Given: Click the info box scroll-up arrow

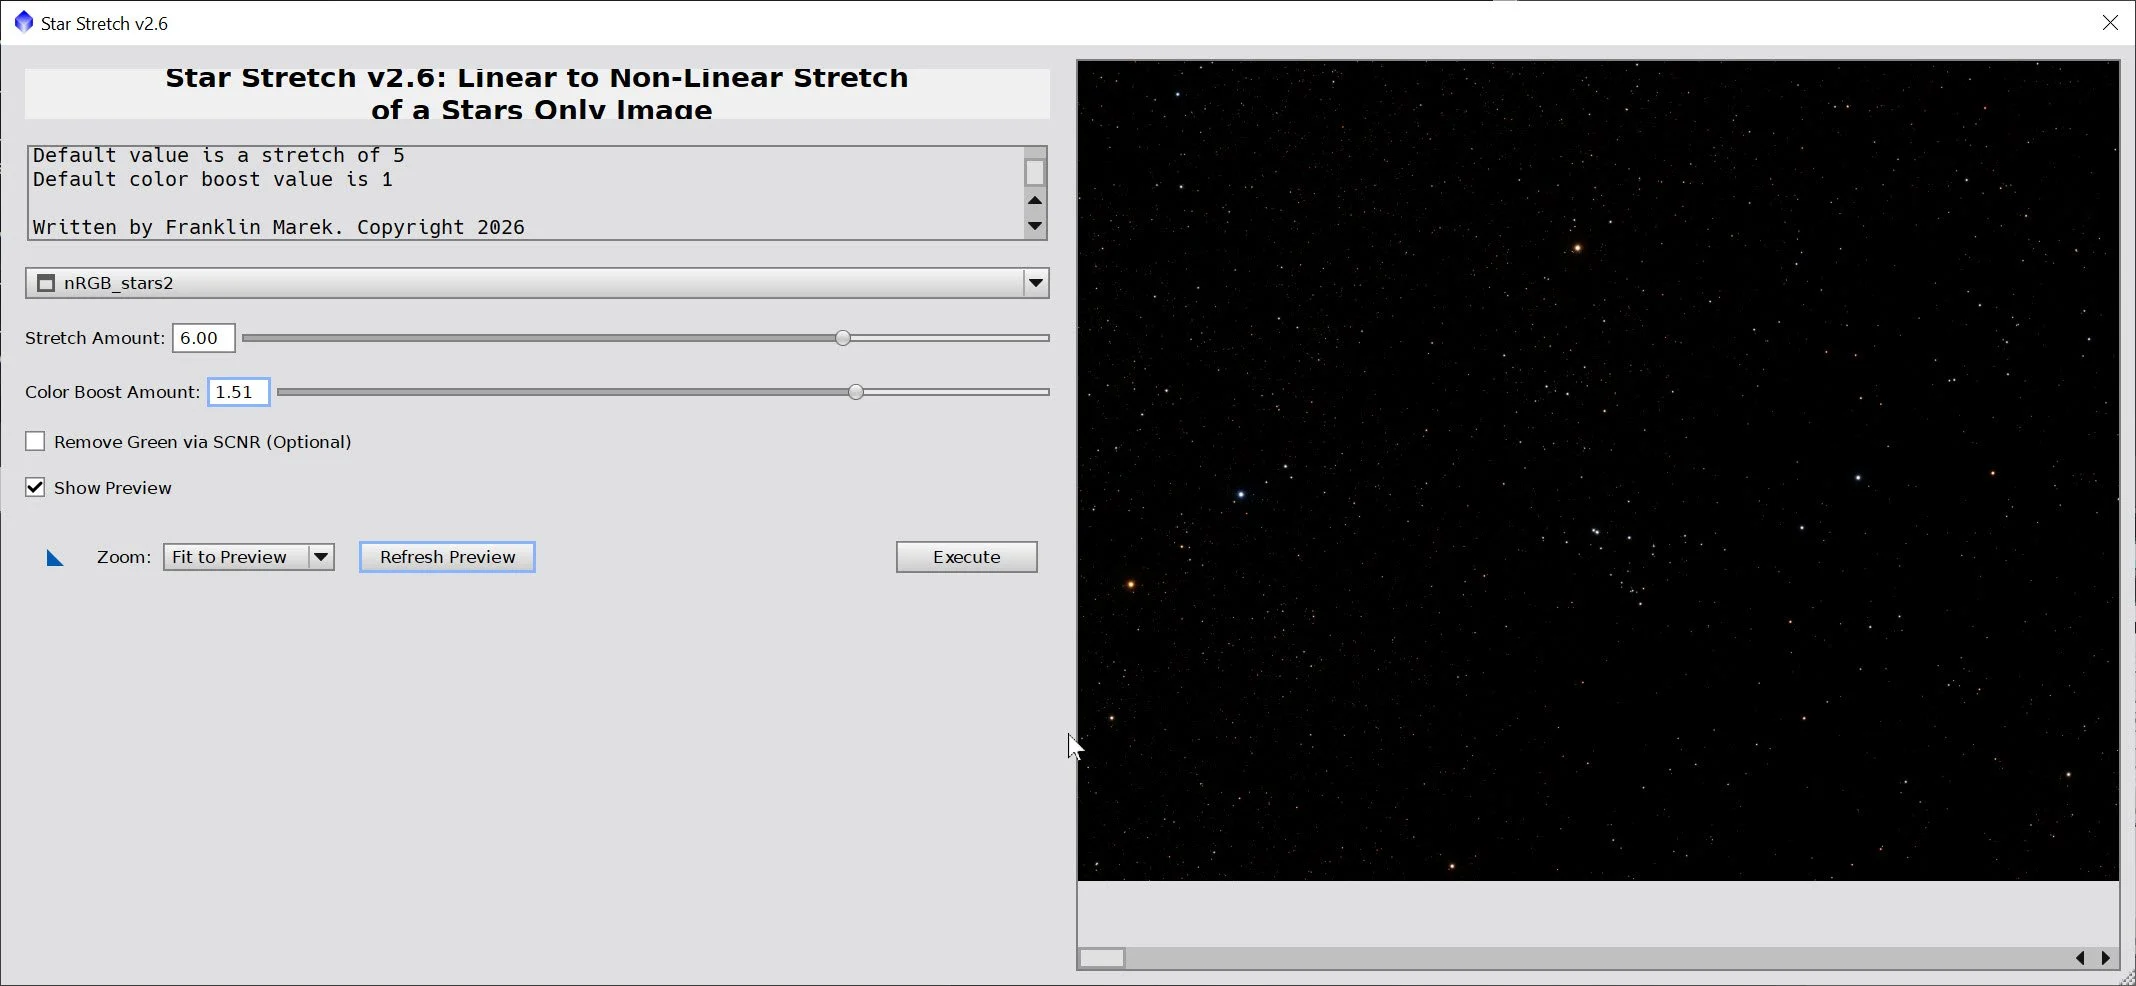Looking at the screenshot, I should 1035,200.
